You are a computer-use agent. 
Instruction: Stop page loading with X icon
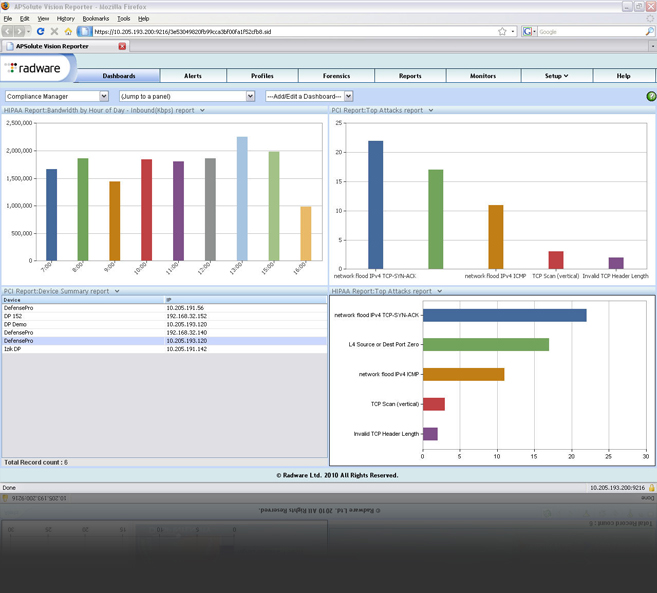[54, 31]
